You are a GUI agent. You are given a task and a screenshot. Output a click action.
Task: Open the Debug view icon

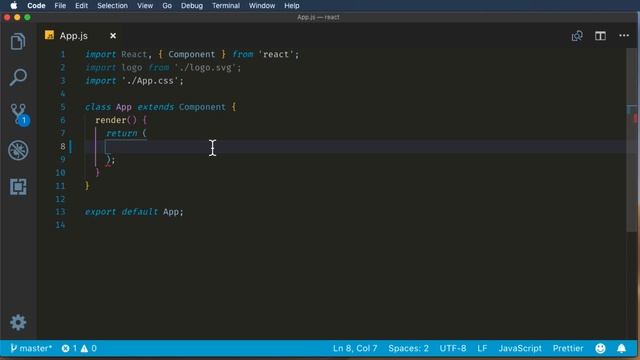pyautogui.click(x=18, y=150)
